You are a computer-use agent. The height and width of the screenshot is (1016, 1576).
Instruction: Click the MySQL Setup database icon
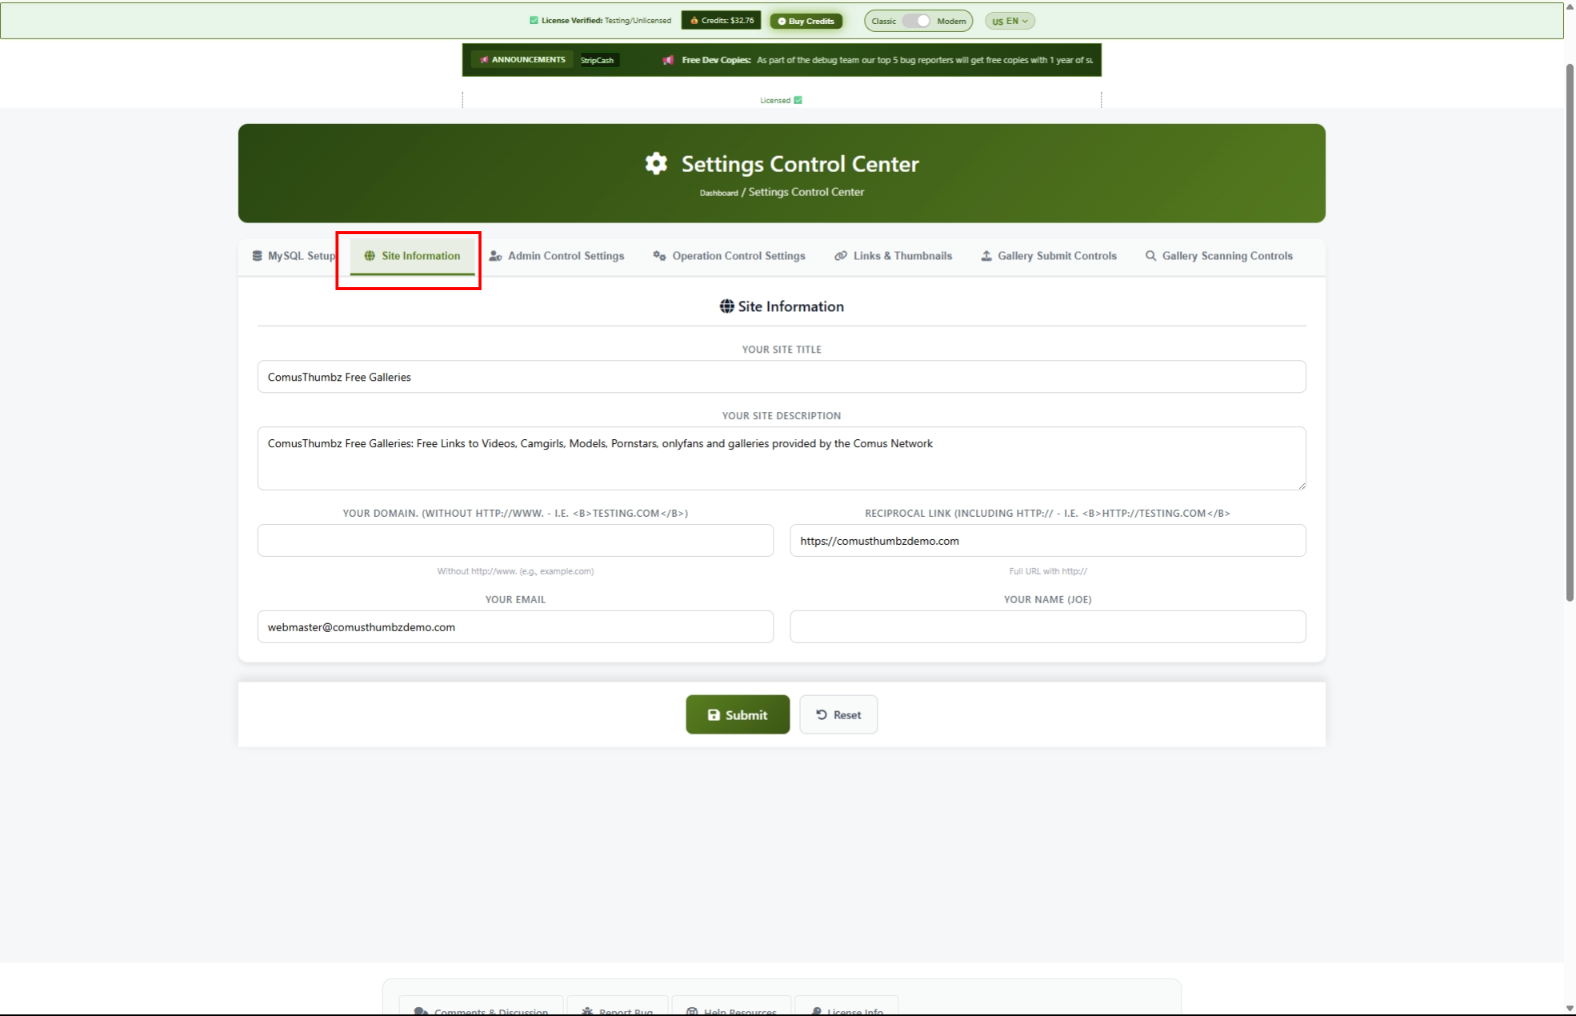pos(257,256)
